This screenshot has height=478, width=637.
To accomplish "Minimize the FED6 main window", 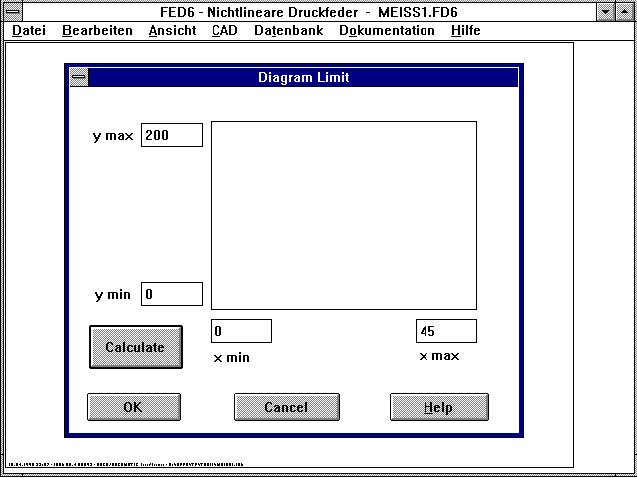I will pyautogui.click(x=605, y=11).
